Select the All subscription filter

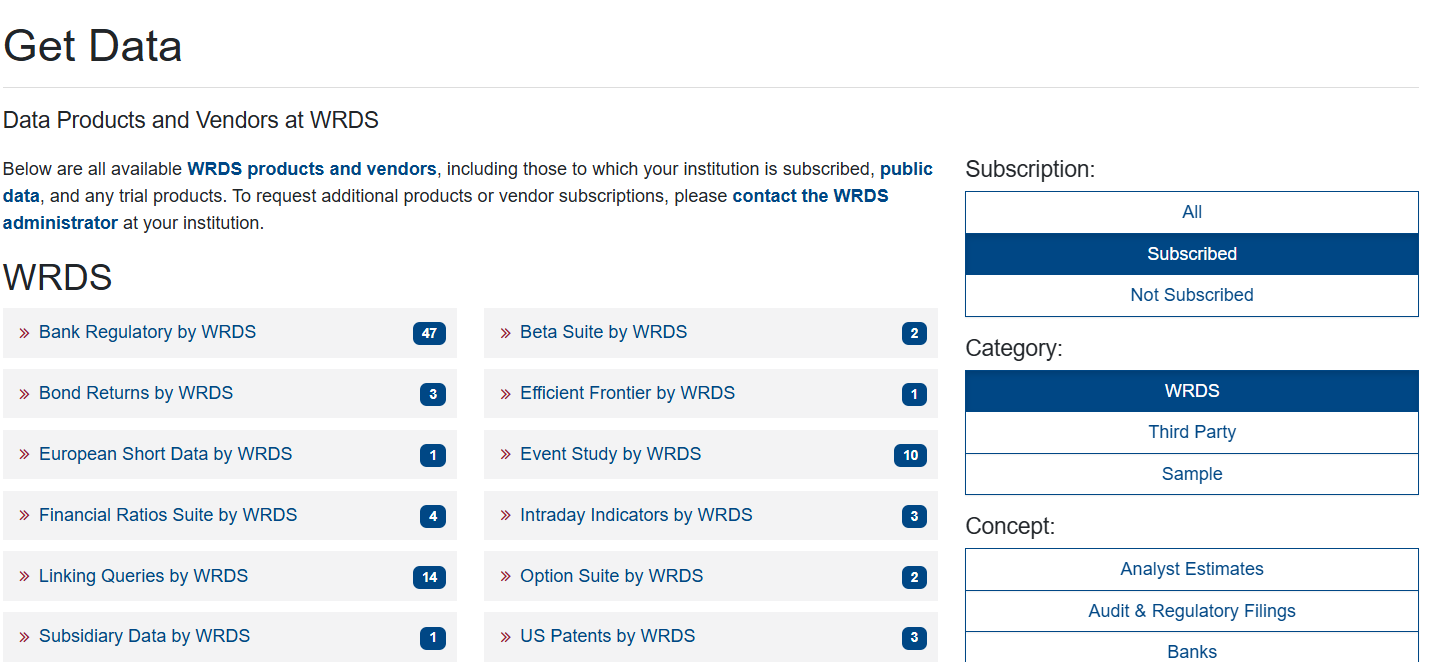pos(1191,212)
